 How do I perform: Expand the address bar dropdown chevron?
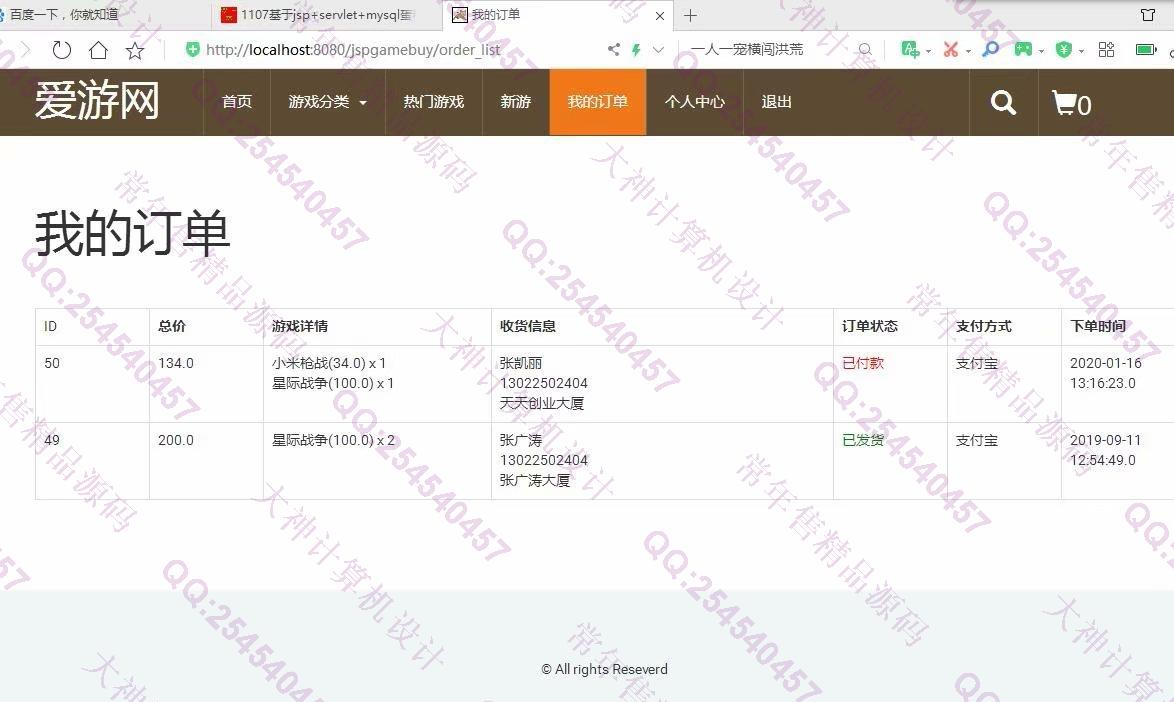(658, 49)
